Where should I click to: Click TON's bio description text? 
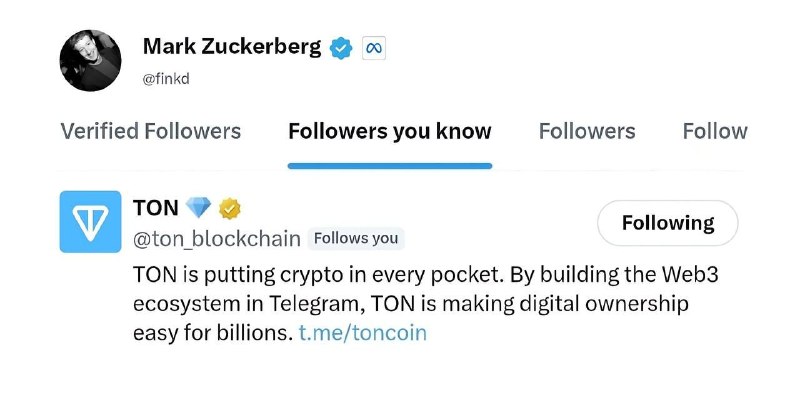pos(426,304)
